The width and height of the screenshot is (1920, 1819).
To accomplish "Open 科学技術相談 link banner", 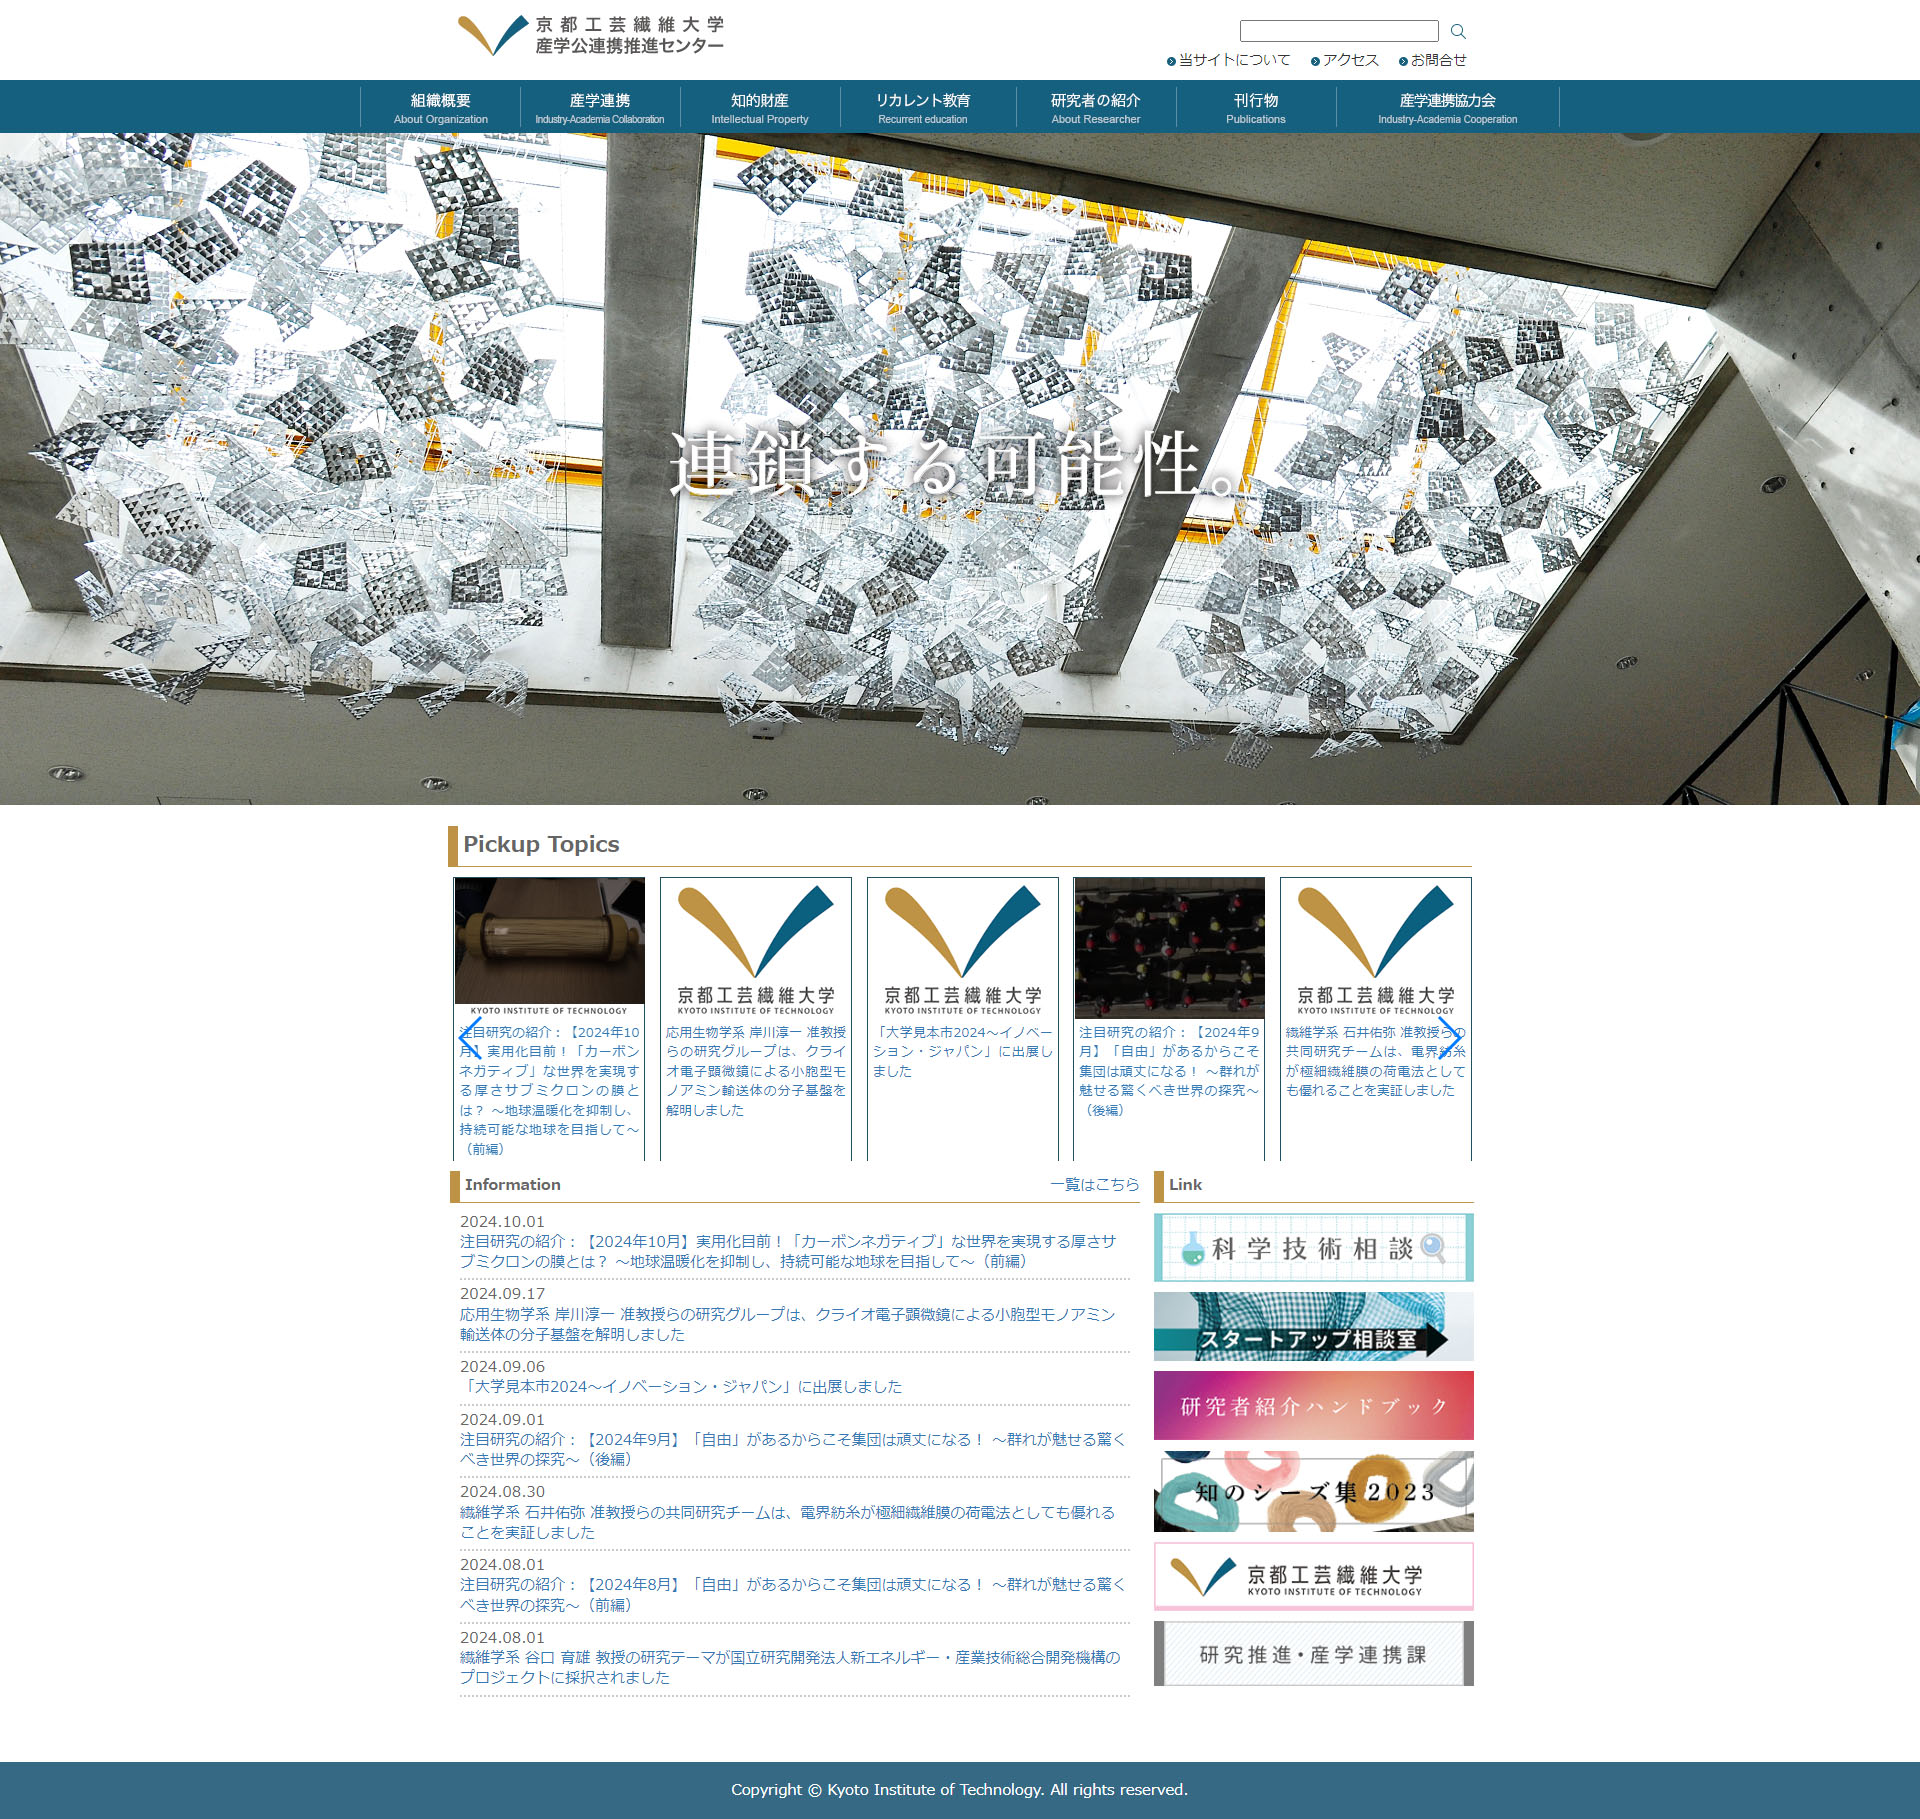I will pyautogui.click(x=1313, y=1247).
